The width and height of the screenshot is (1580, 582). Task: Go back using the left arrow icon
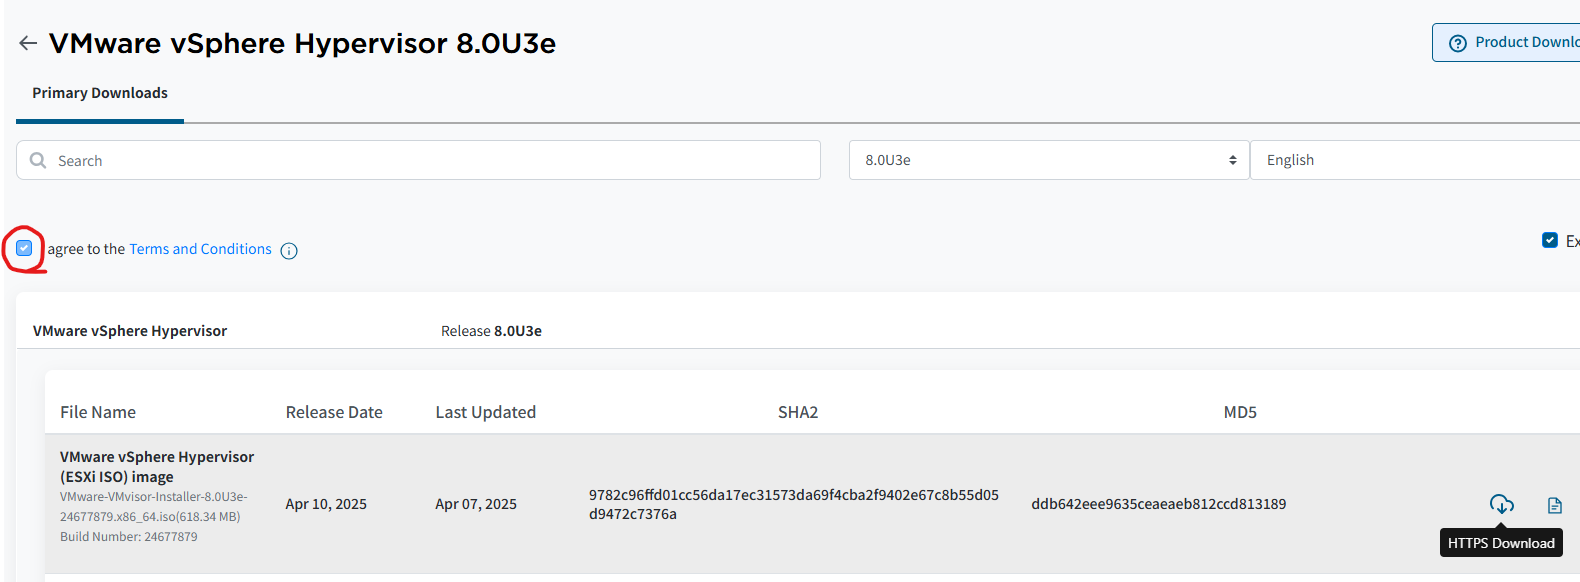click(28, 43)
